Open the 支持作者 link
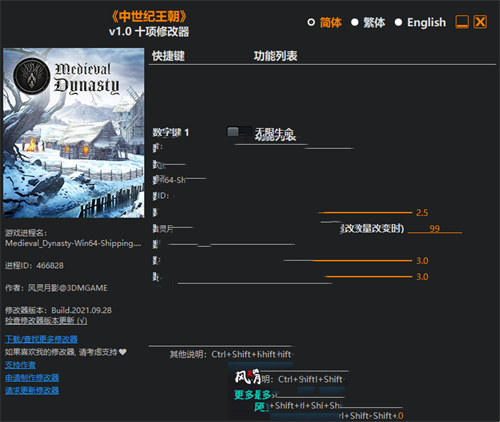 click(20, 365)
